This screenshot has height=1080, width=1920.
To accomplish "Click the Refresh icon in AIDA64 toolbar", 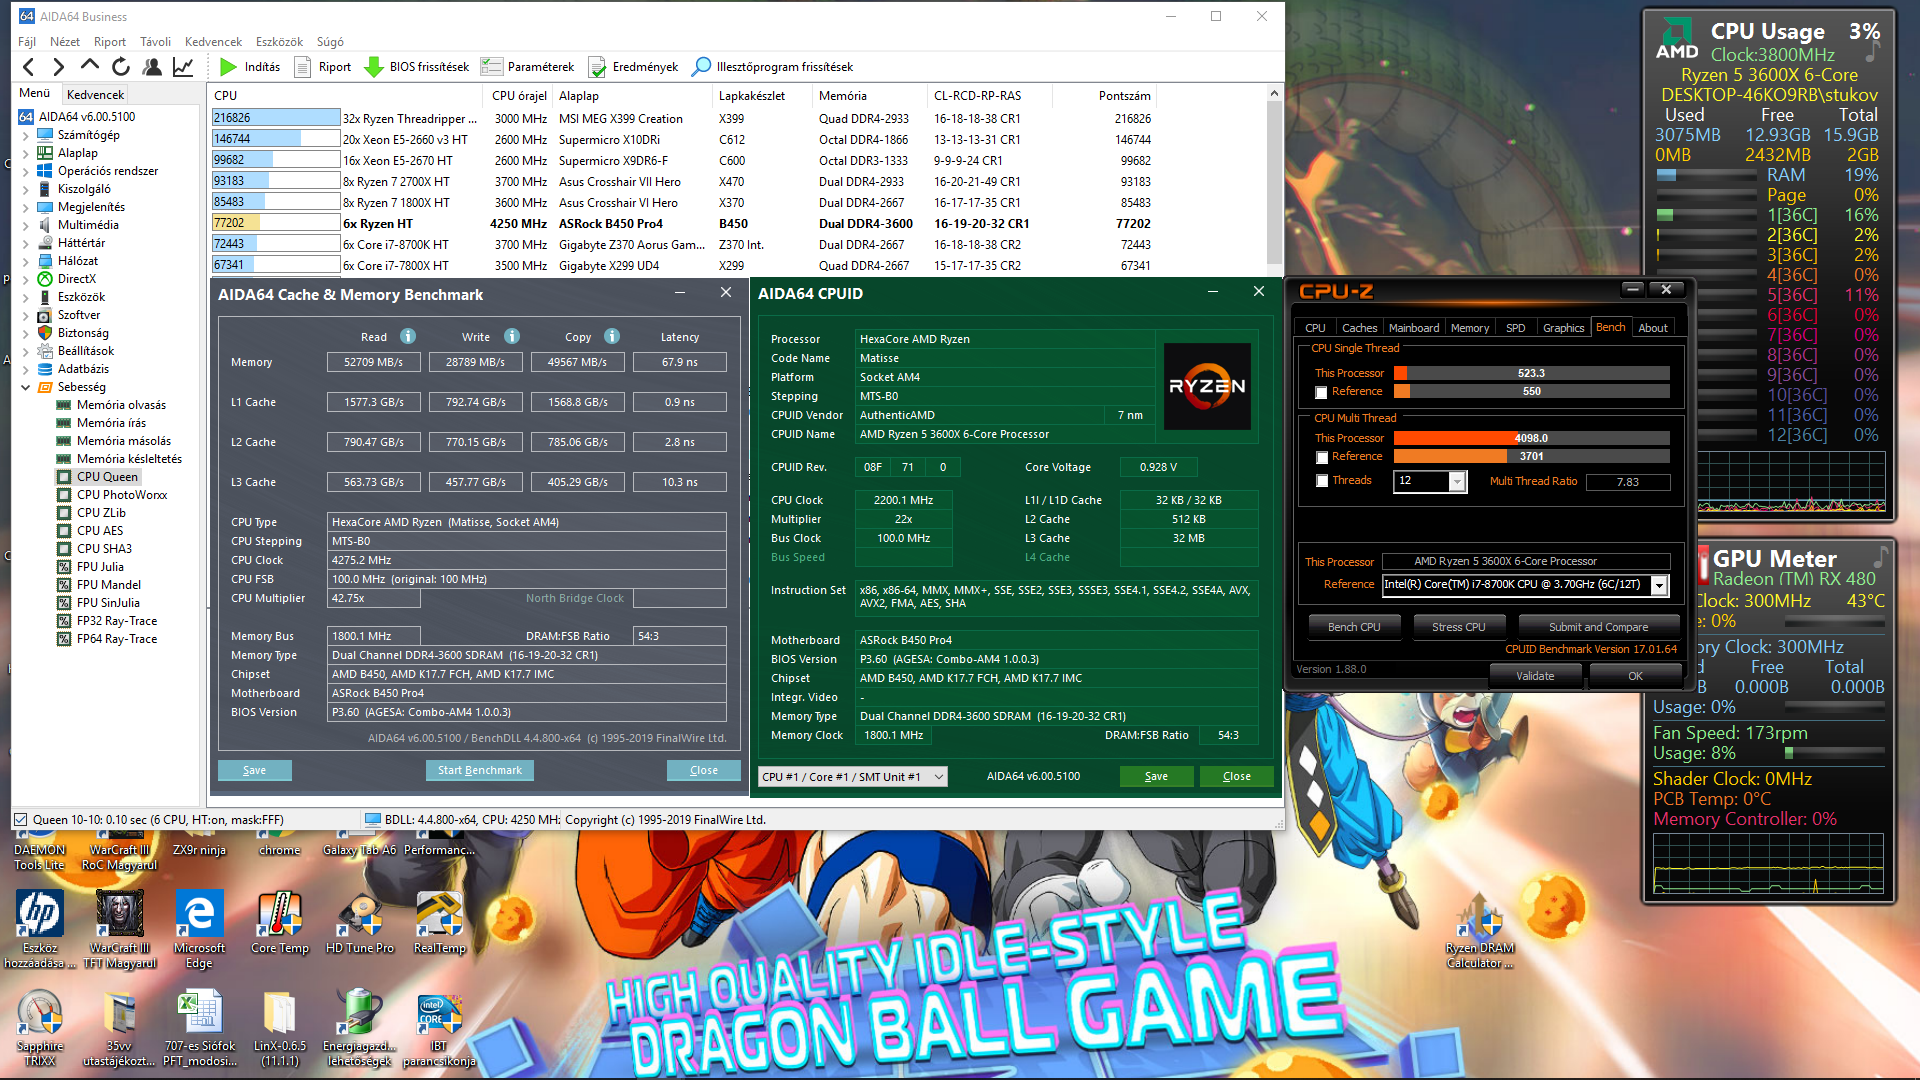I will (x=121, y=67).
